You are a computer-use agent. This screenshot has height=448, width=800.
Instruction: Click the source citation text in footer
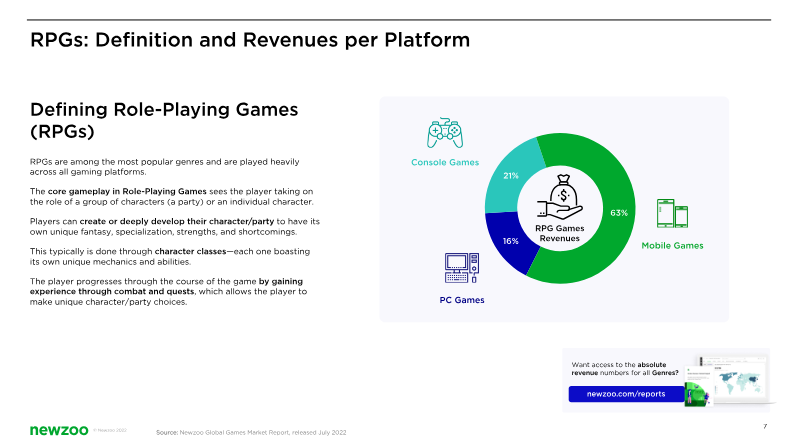coord(251,432)
